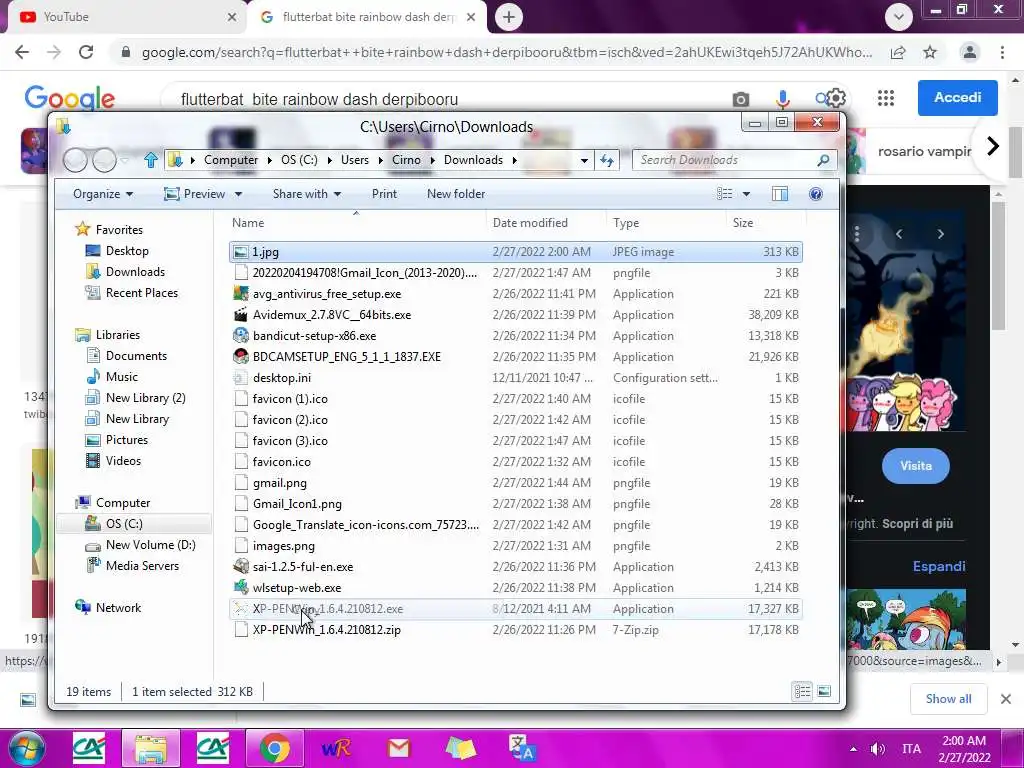Select the flutterbat bite rainbow dash tab
The width and height of the screenshot is (1024, 768).
click(x=367, y=17)
